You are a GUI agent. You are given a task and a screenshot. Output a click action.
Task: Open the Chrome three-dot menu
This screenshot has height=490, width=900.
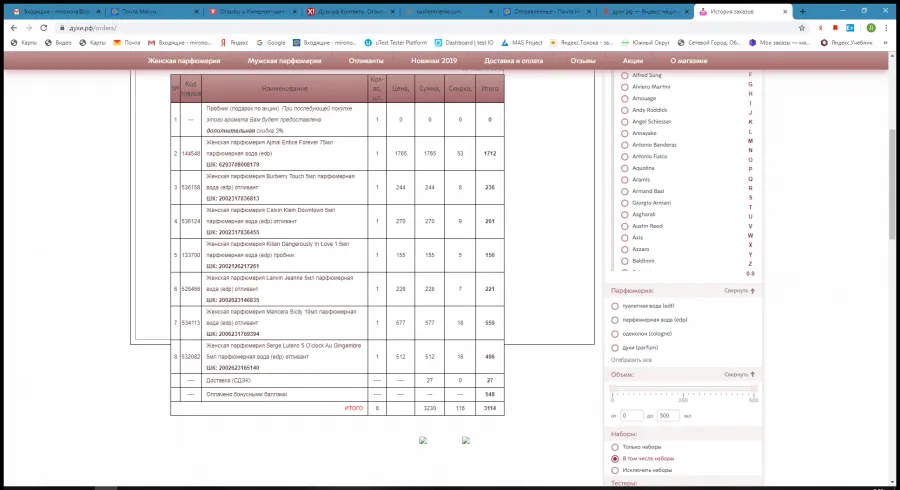(887, 28)
